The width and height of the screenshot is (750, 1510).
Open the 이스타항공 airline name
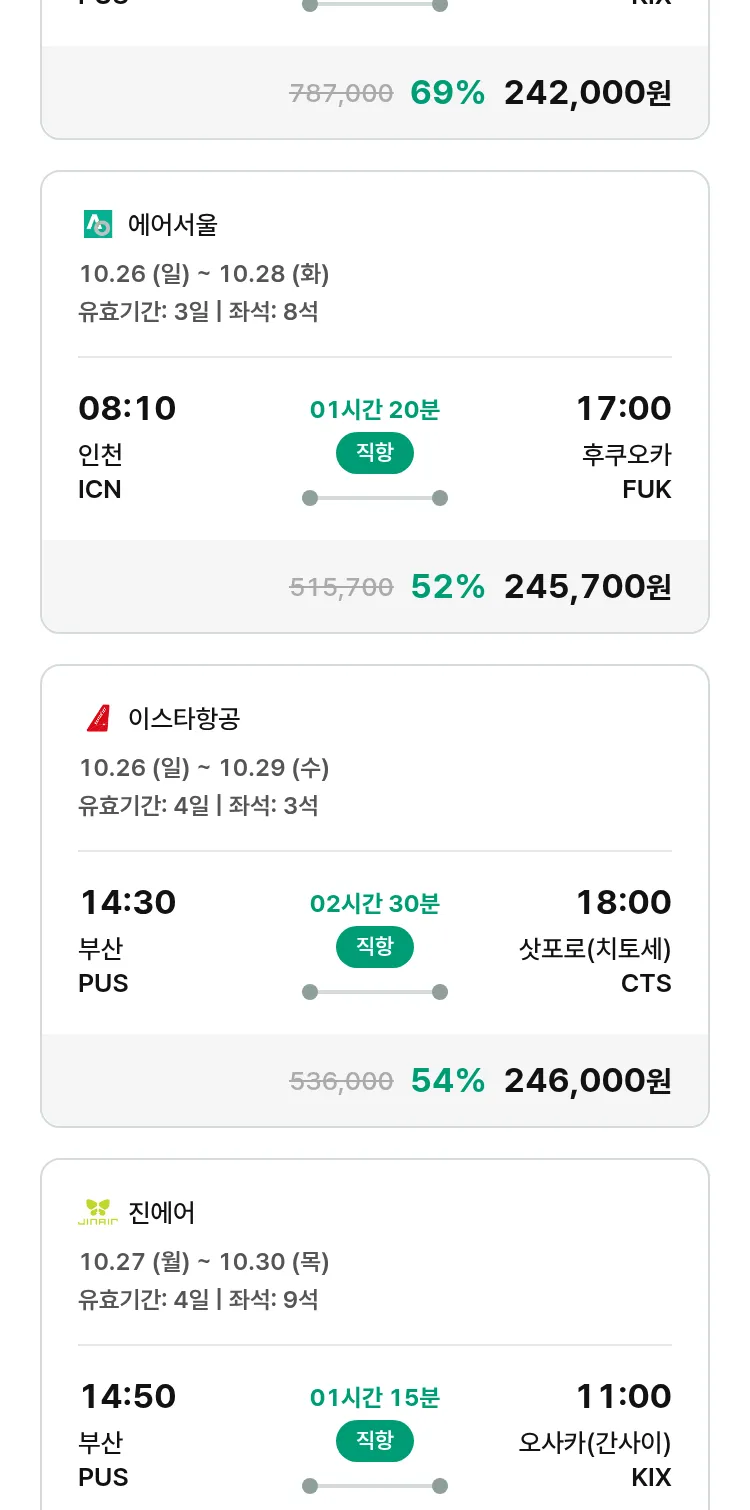click(184, 718)
